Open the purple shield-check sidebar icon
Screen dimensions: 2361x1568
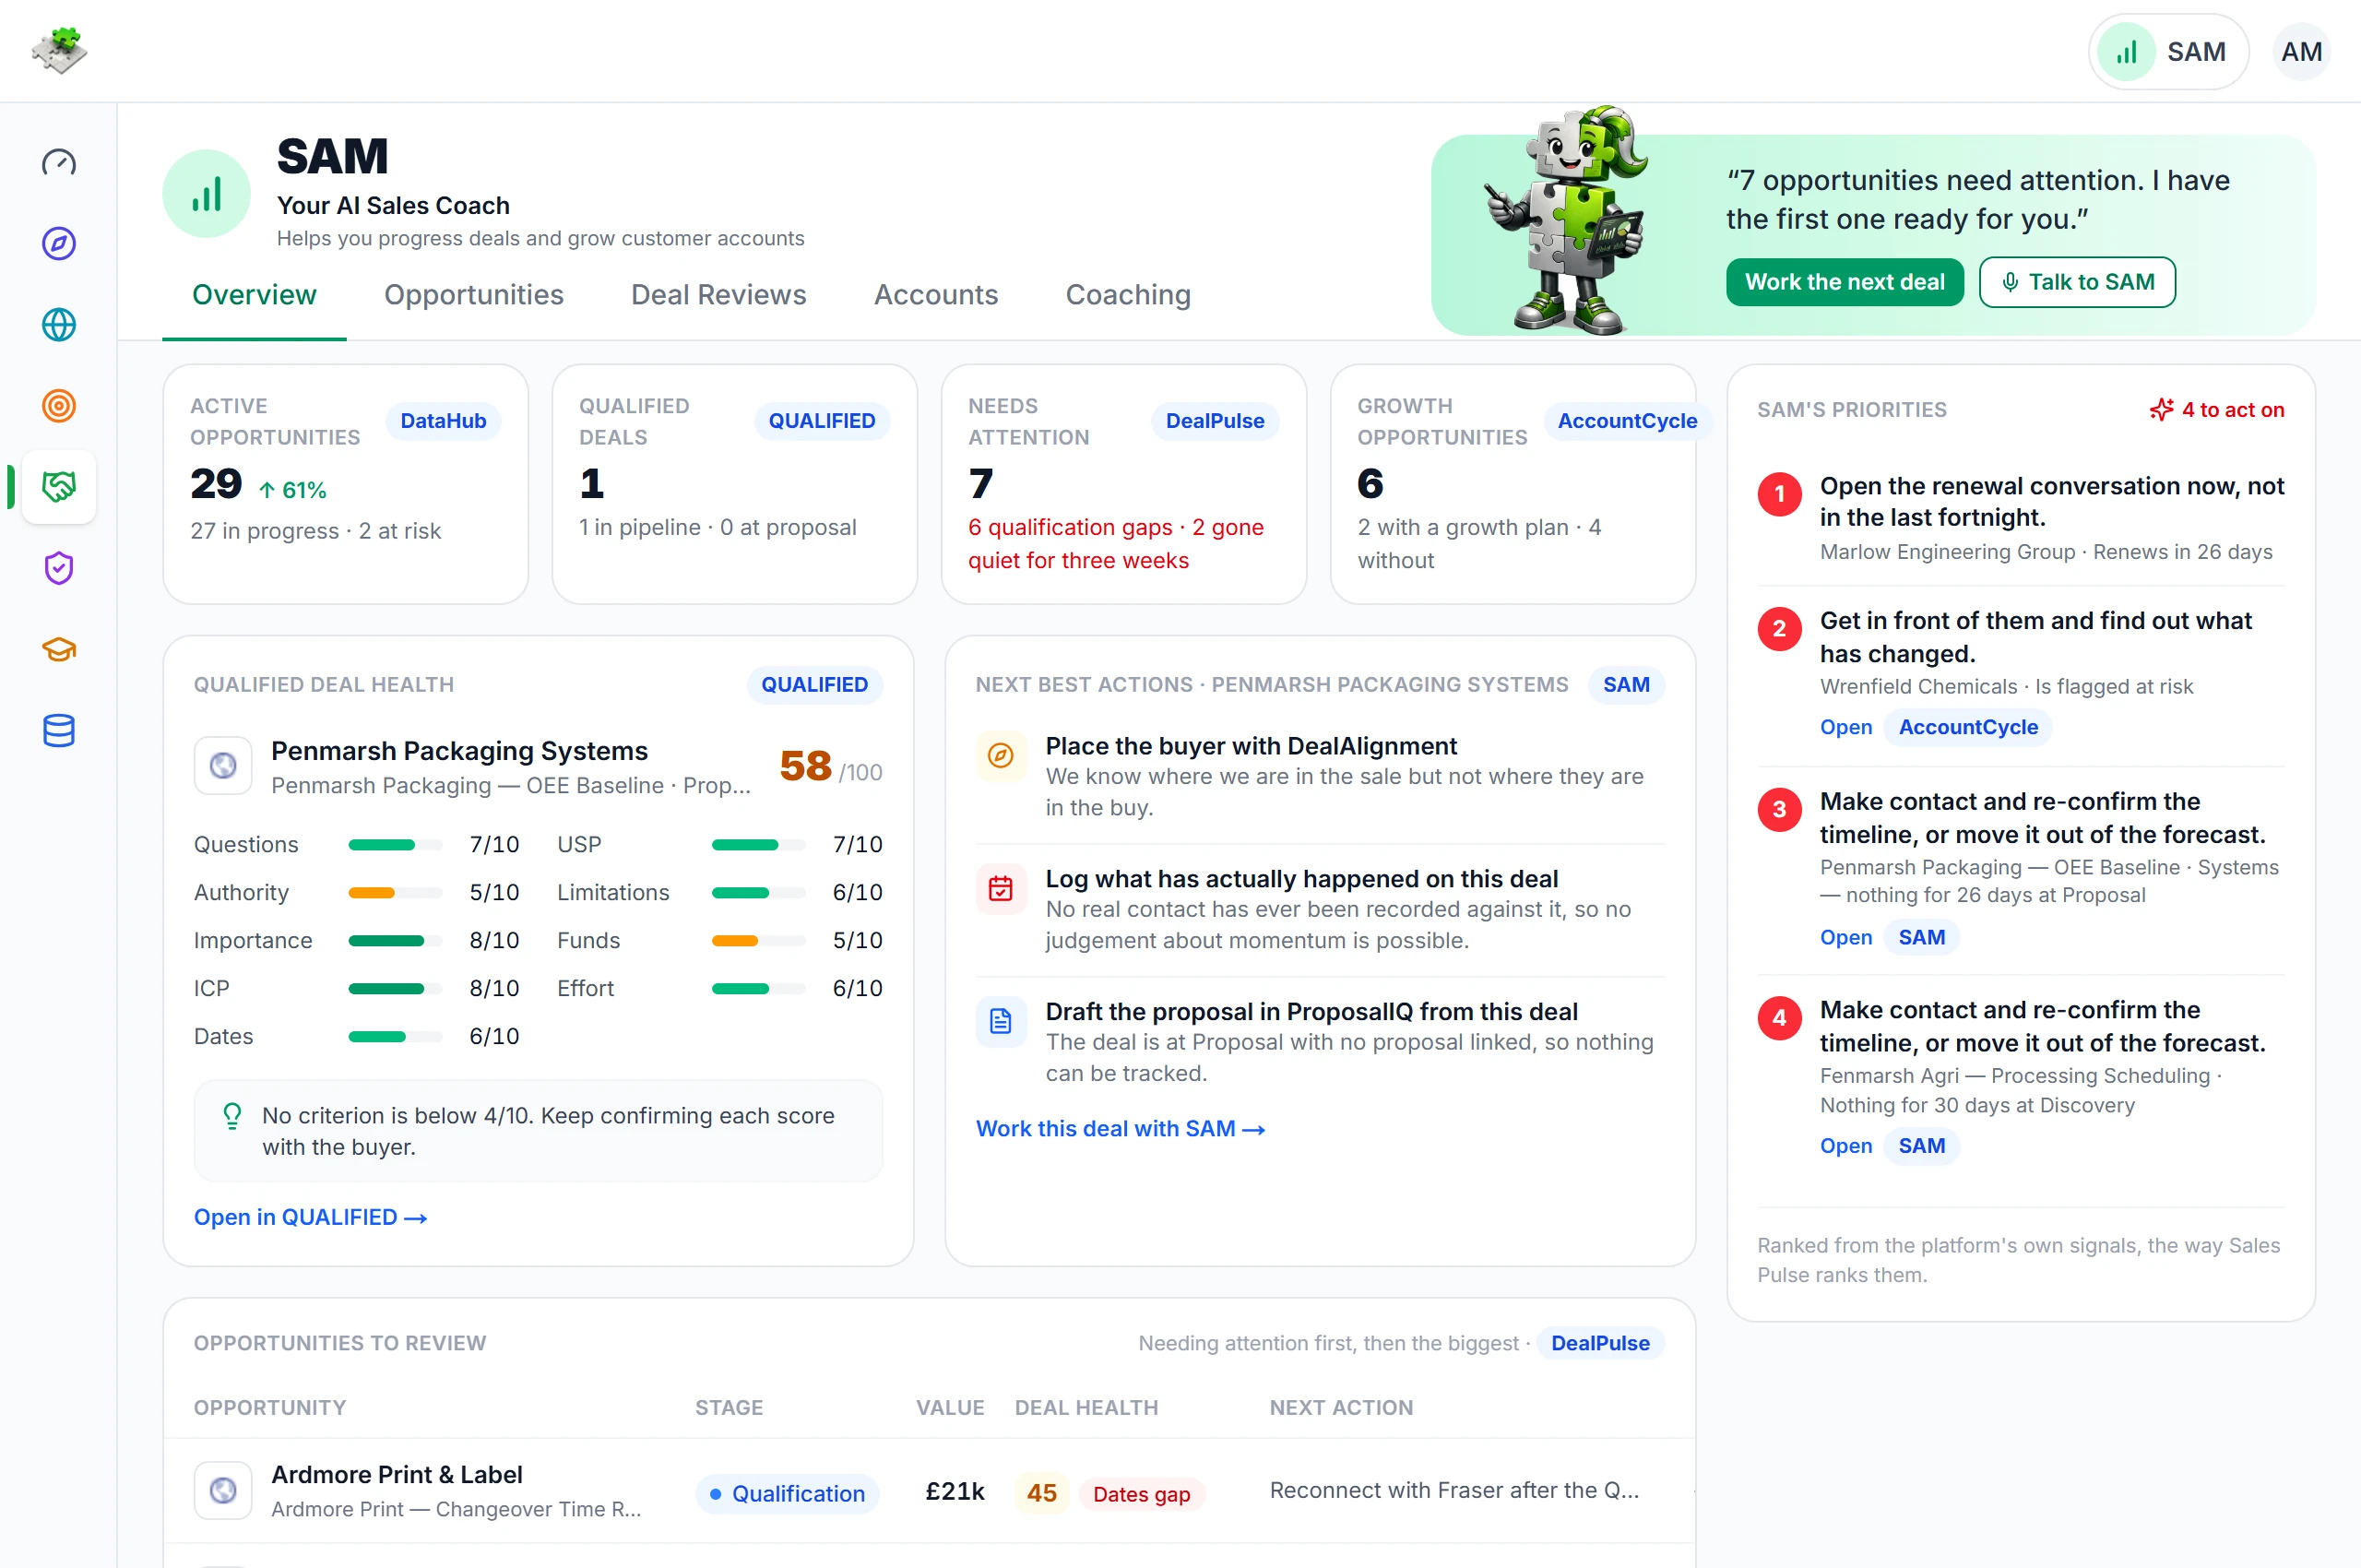pos(58,568)
